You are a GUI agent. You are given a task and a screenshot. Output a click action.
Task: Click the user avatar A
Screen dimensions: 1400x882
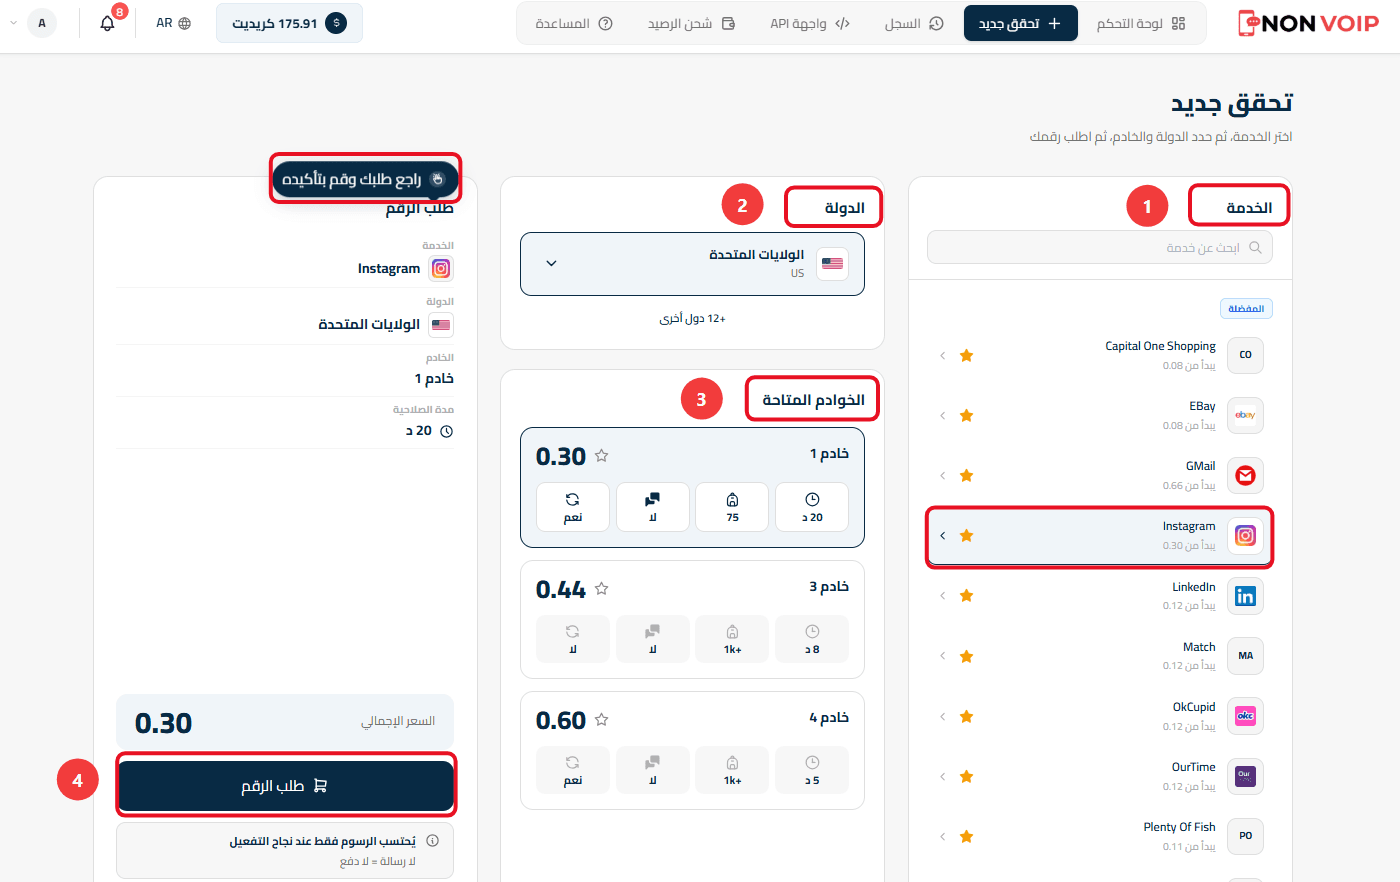point(42,23)
